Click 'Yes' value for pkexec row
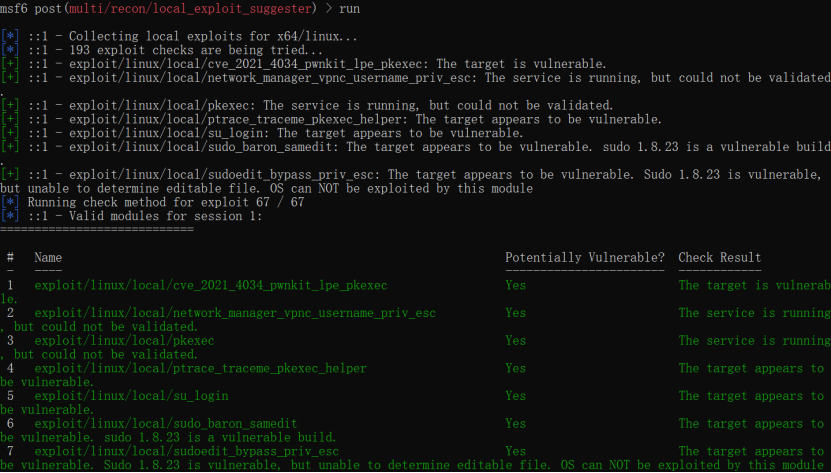This screenshot has height=473, width=831. click(x=516, y=340)
